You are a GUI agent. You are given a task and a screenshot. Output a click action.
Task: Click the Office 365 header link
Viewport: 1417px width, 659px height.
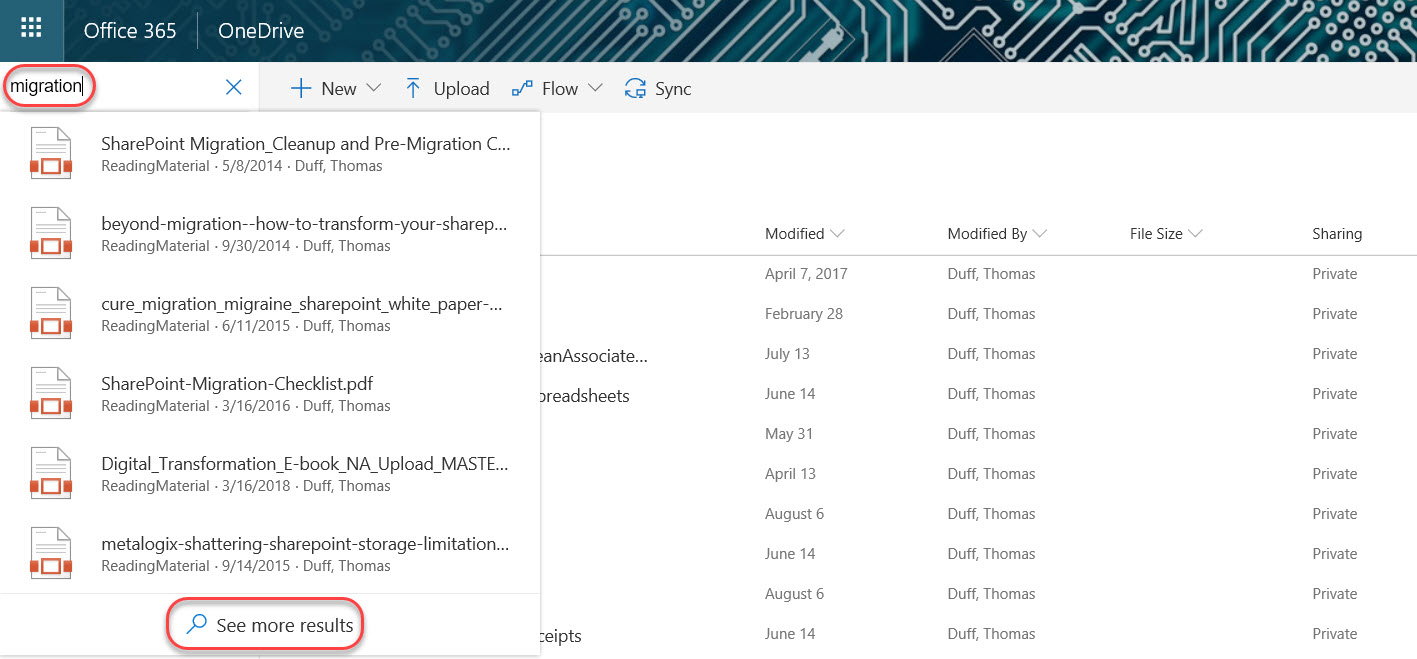click(x=130, y=31)
